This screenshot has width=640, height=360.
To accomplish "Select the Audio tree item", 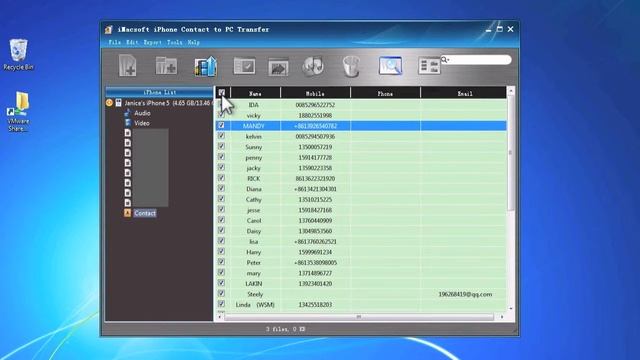I will [x=142, y=113].
